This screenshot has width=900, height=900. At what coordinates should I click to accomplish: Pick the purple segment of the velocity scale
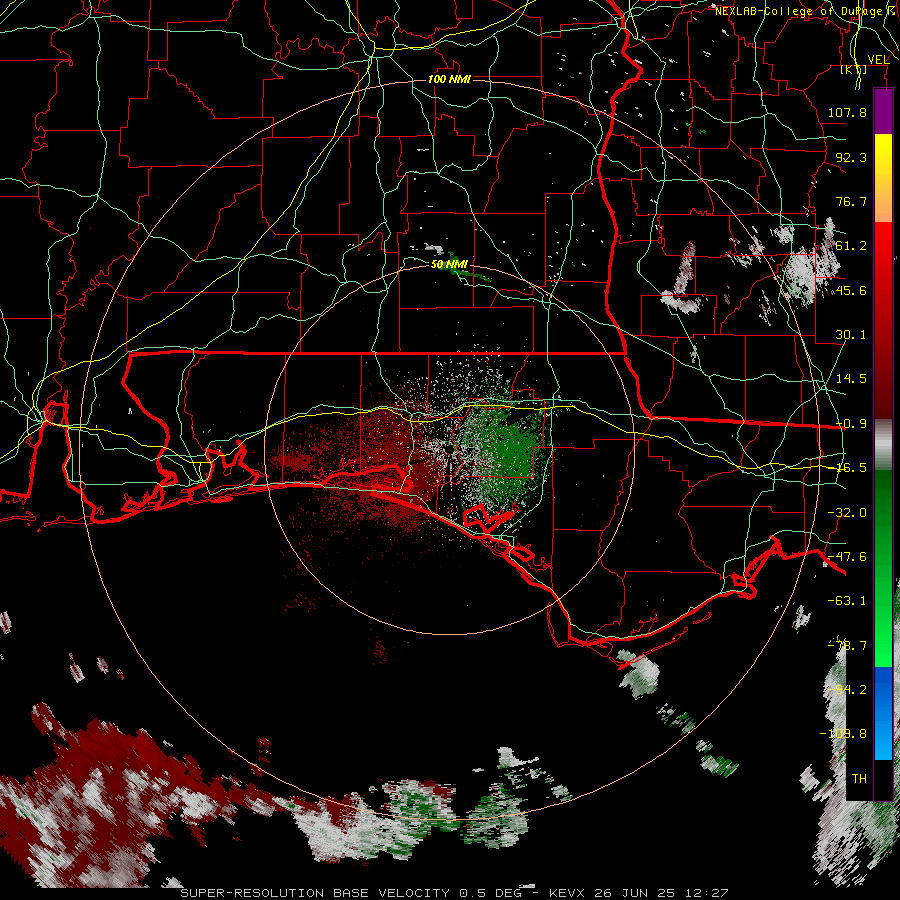883,111
